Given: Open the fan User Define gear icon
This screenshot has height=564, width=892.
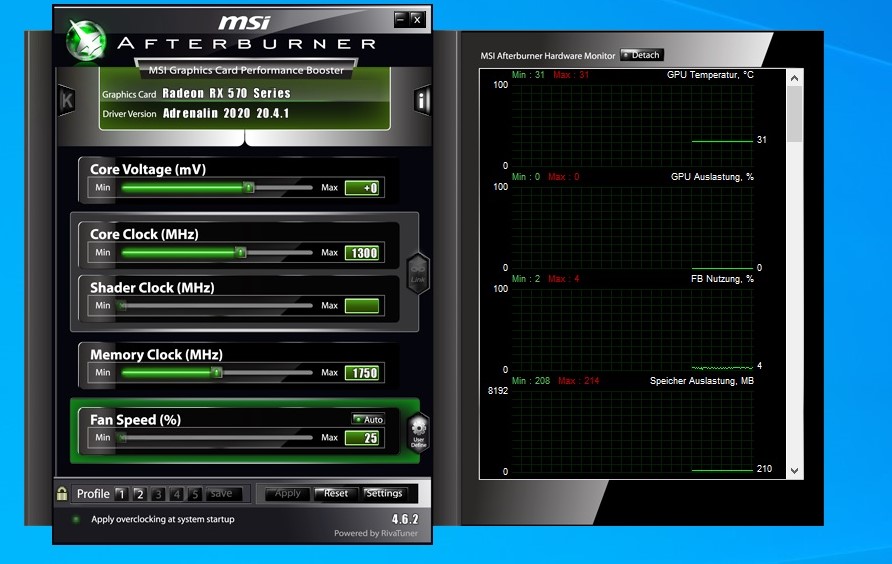Looking at the screenshot, I should click(x=419, y=433).
